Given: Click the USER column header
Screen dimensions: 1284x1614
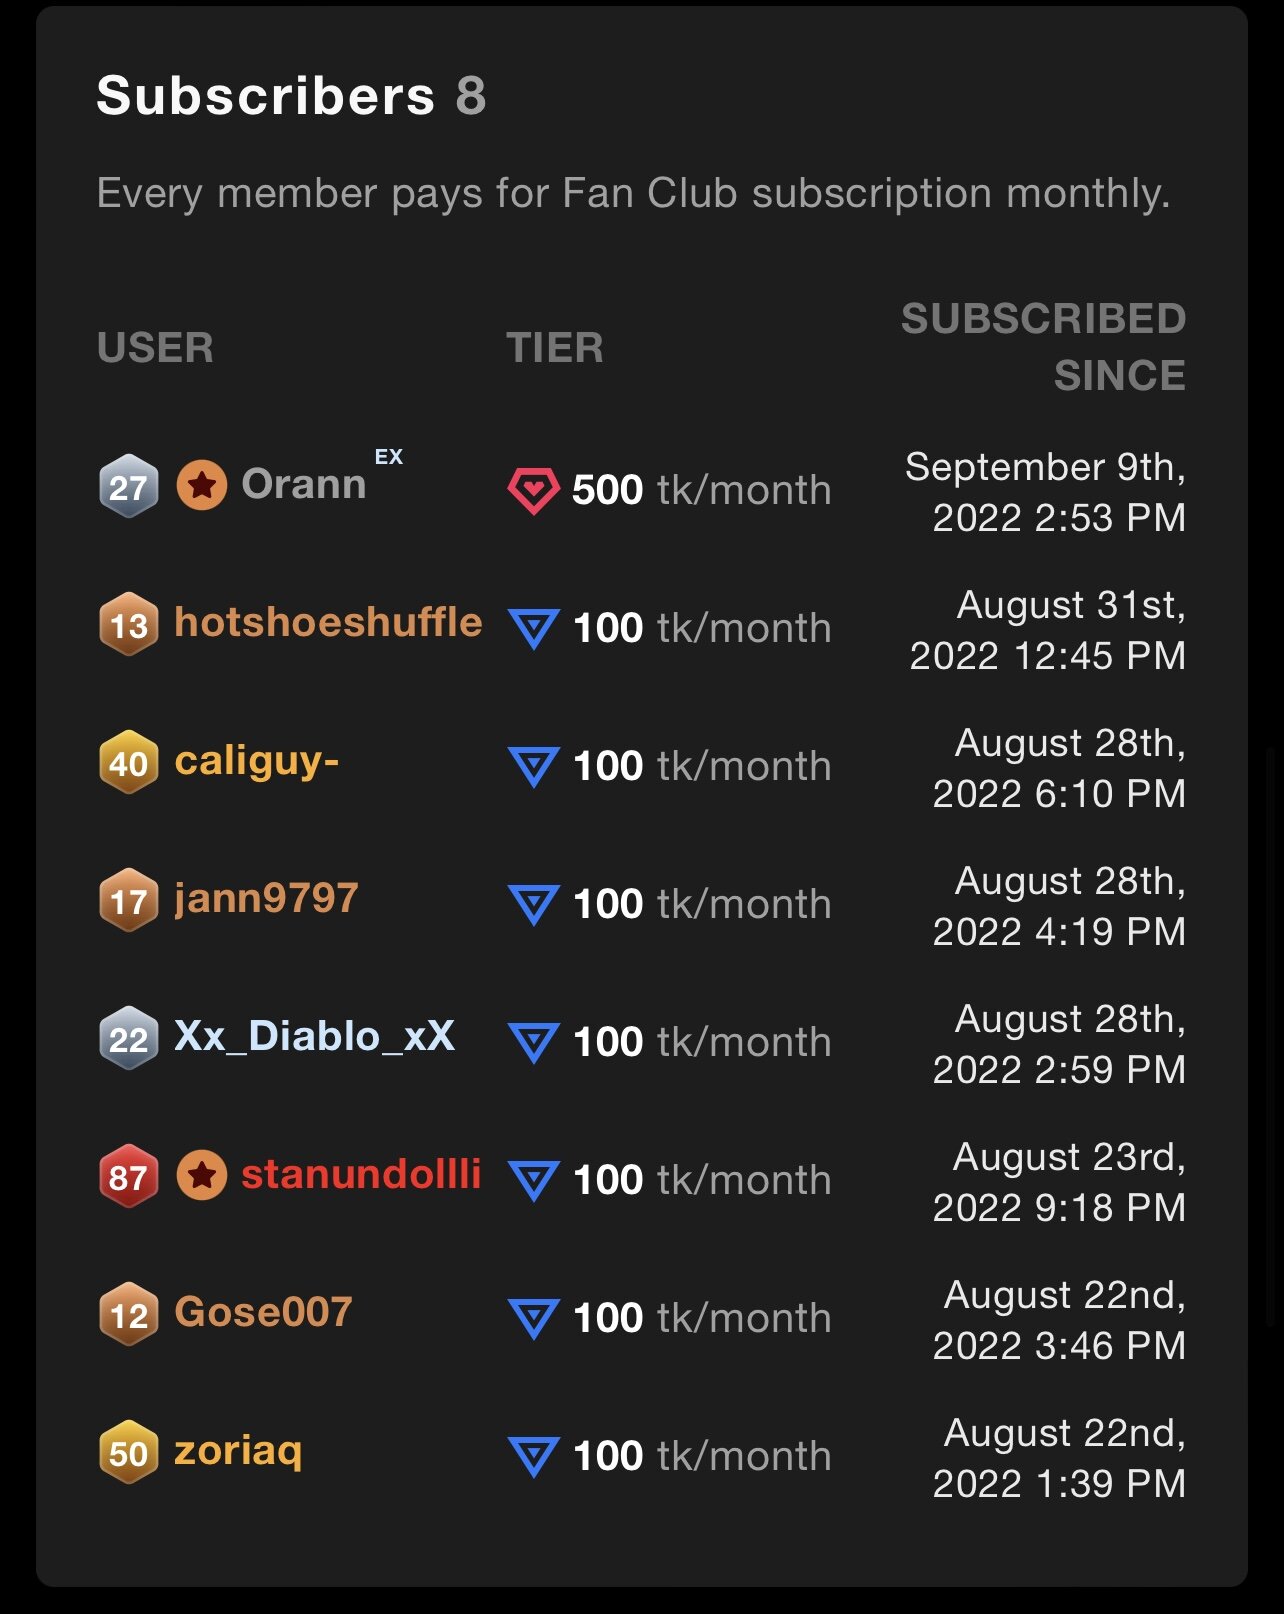Looking at the screenshot, I should pos(155,348).
